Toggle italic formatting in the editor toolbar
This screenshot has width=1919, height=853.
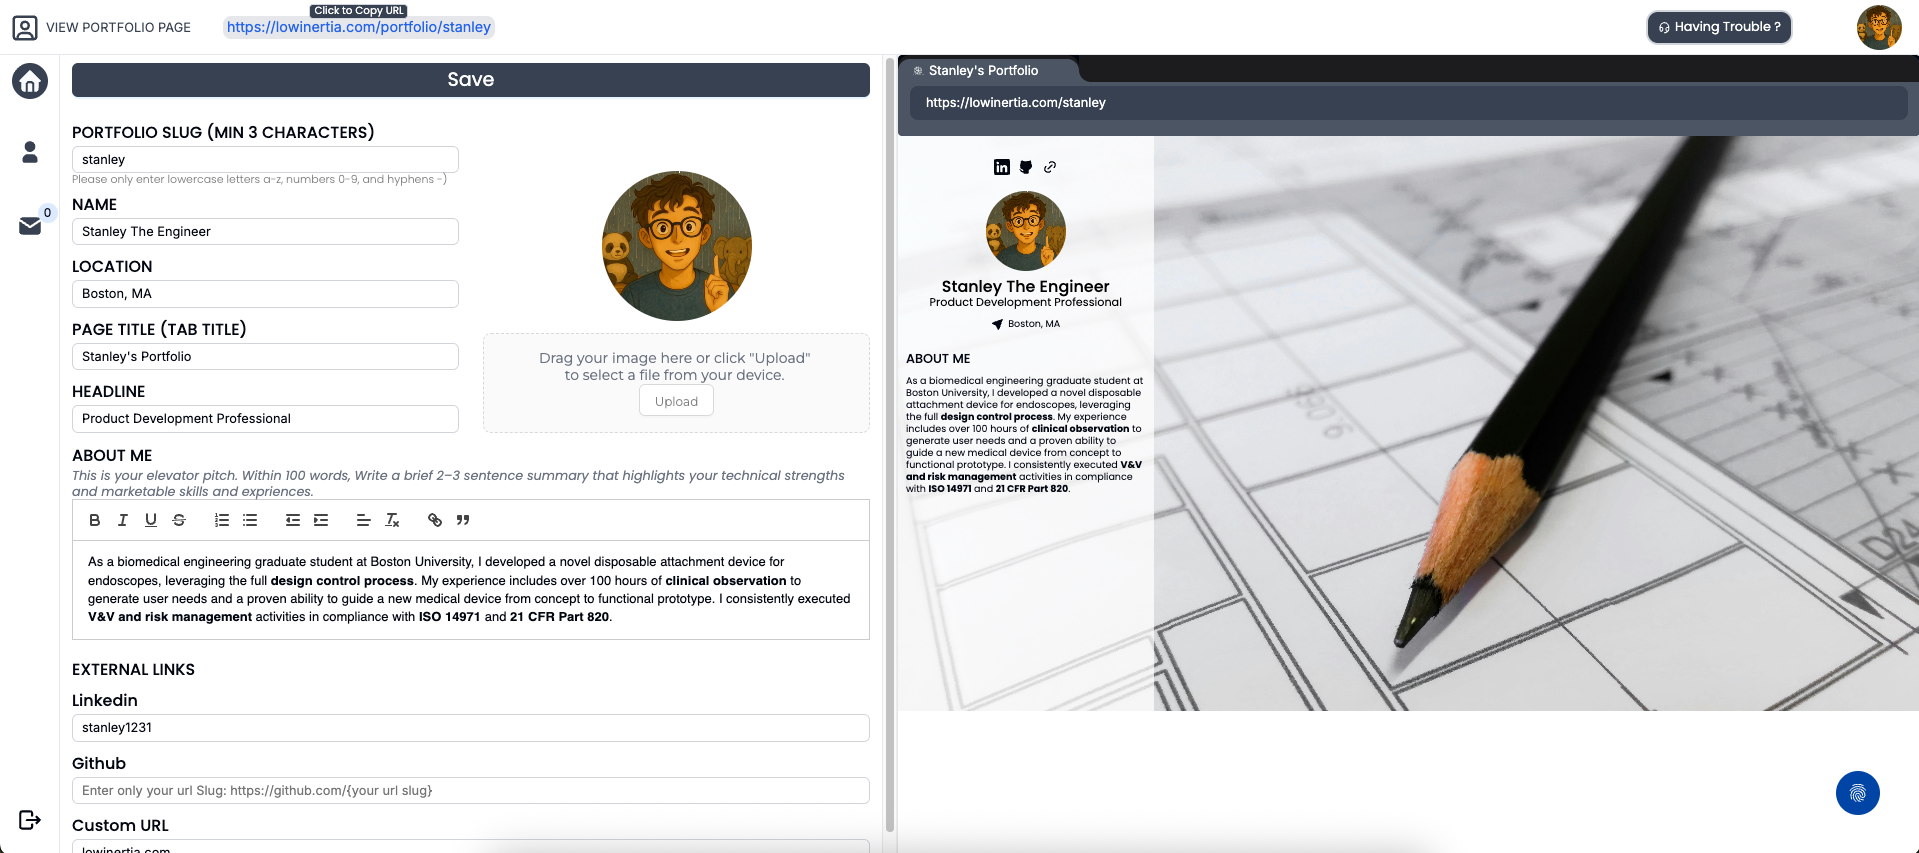point(123,520)
